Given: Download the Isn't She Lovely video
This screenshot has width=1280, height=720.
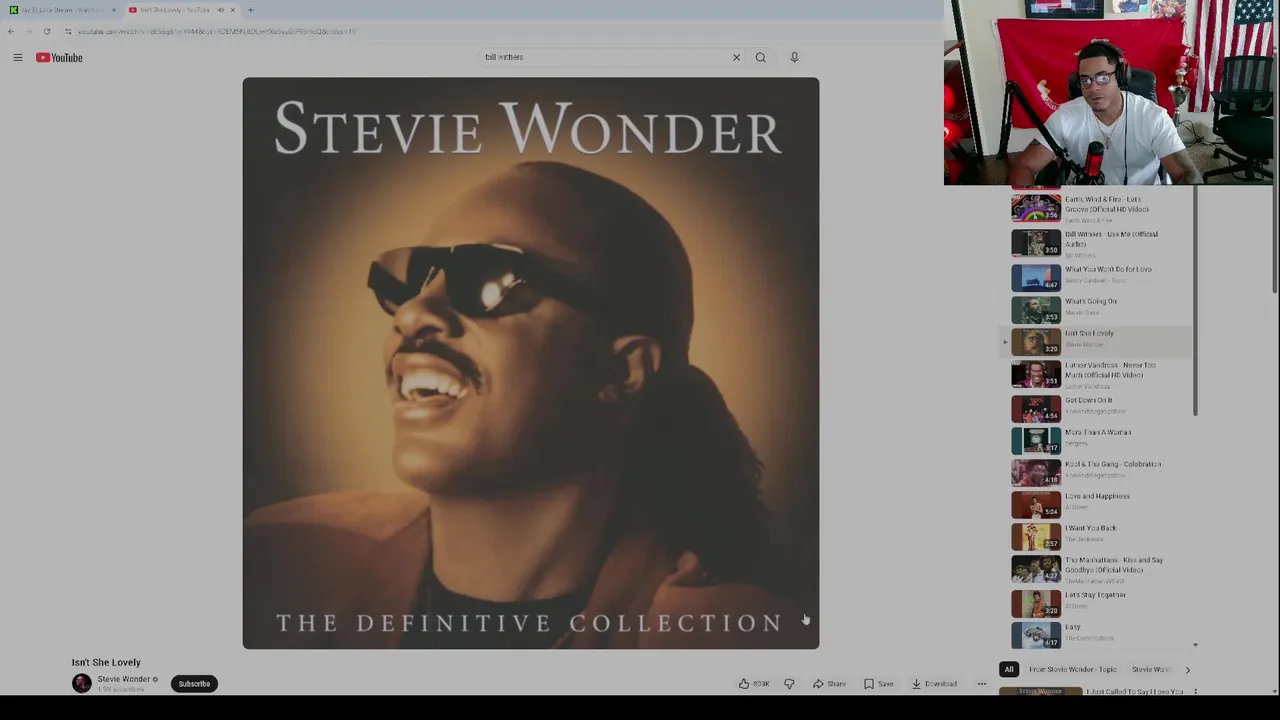Looking at the screenshot, I should click(x=934, y=684).
